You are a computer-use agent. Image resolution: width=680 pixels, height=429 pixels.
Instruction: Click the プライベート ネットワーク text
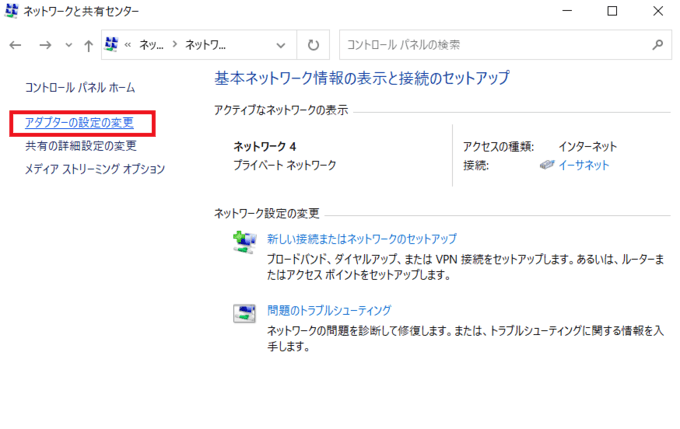[x=285, y=165]
